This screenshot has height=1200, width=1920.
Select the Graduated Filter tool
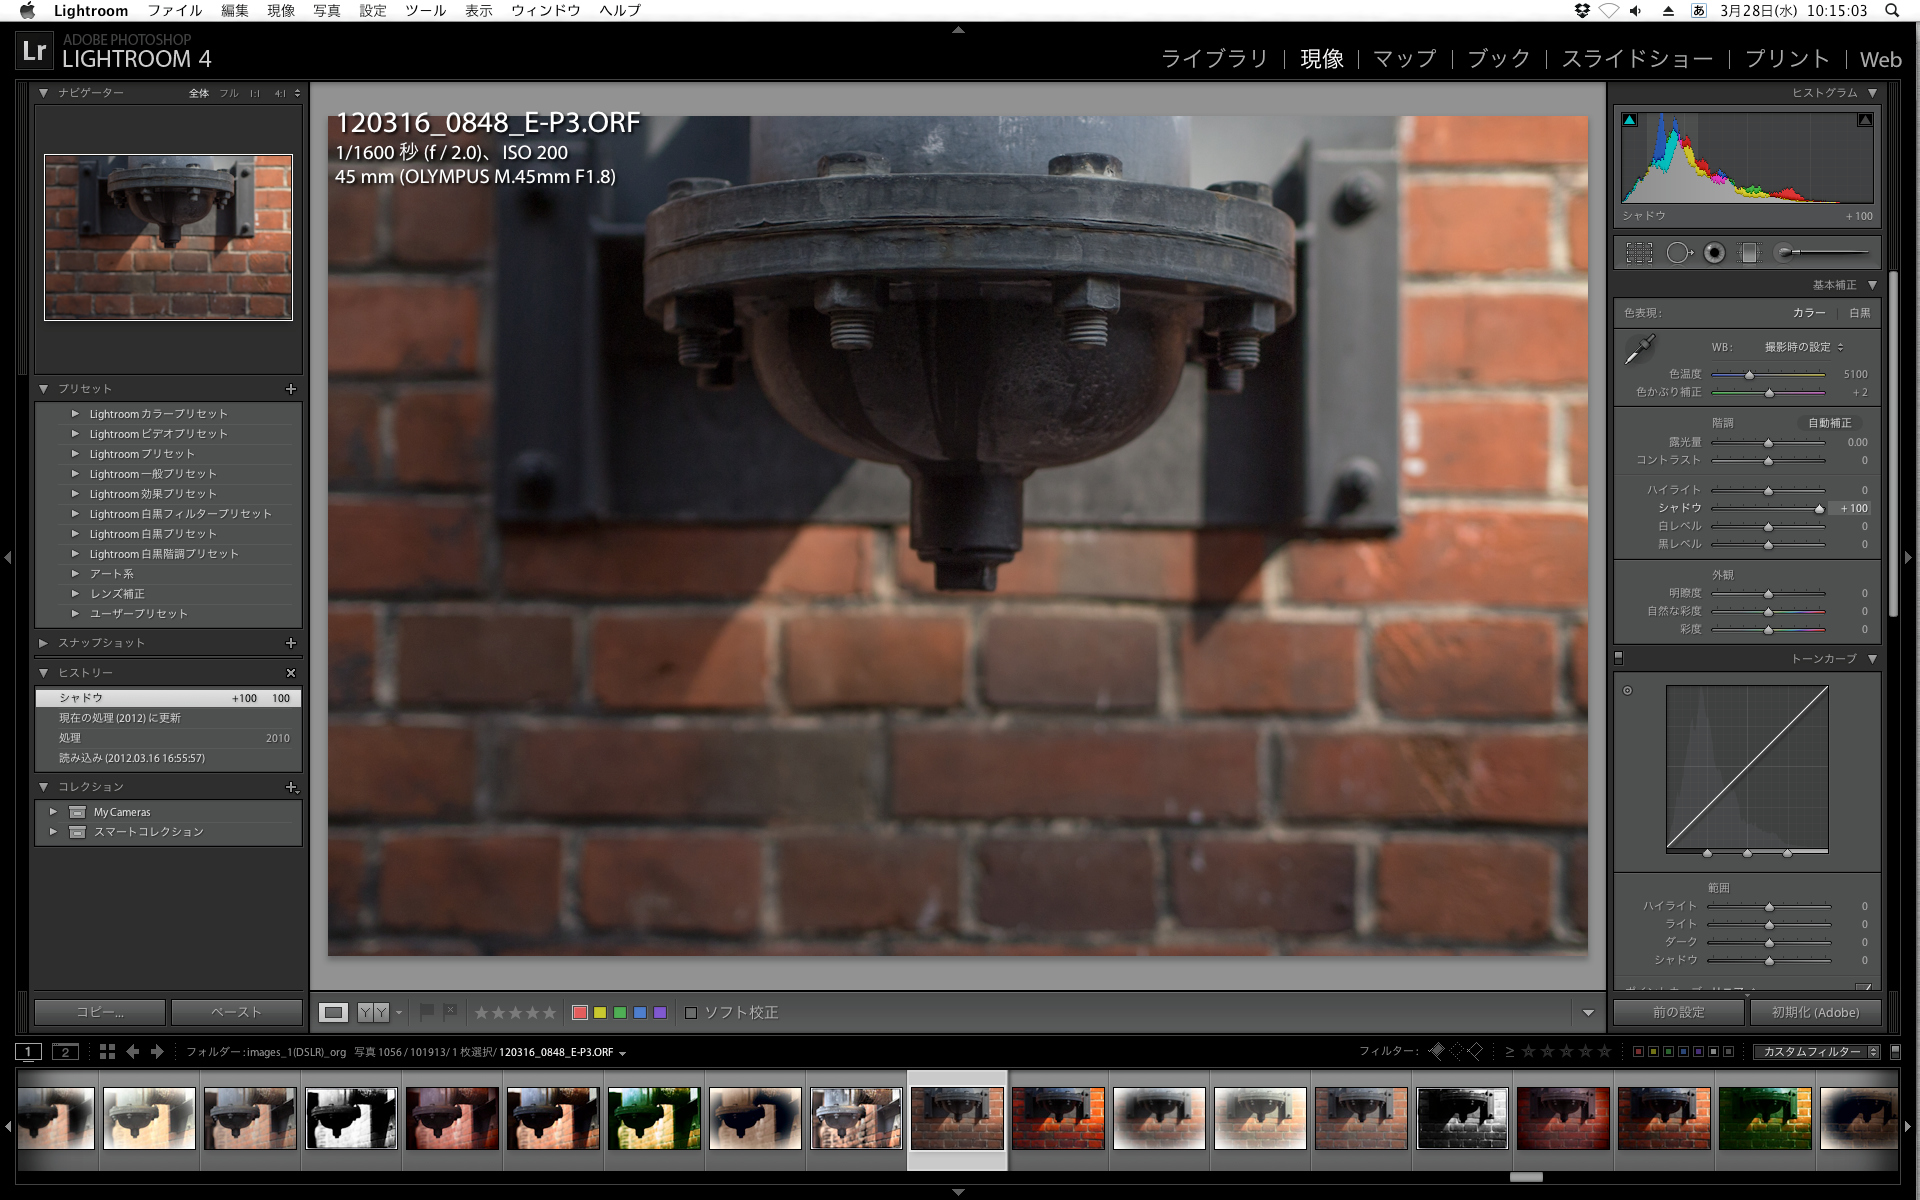click(1749, 253)
